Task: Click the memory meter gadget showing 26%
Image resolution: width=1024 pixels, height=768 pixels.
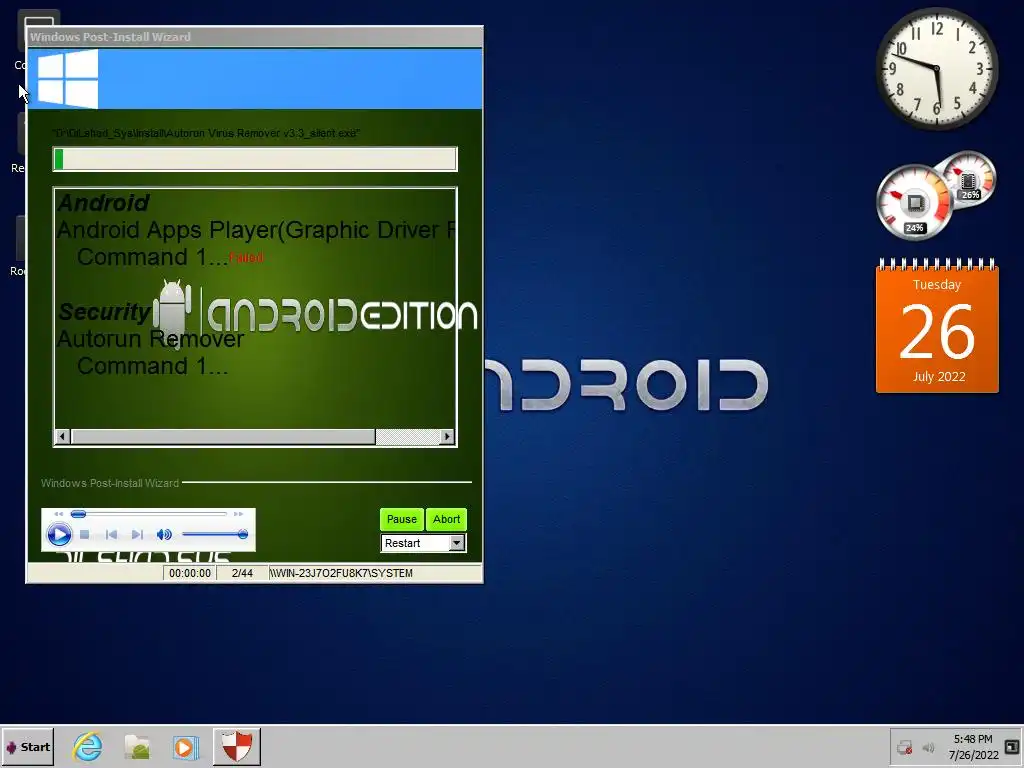Action: pos(968,178)
